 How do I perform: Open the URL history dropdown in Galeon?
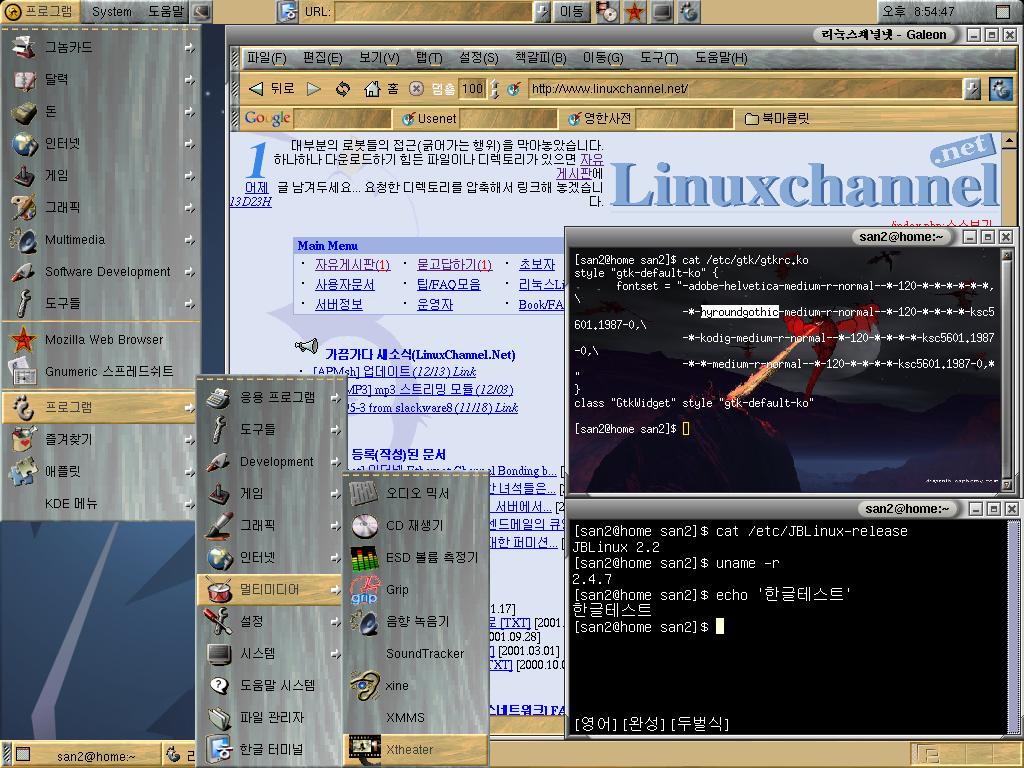point(972,89)
